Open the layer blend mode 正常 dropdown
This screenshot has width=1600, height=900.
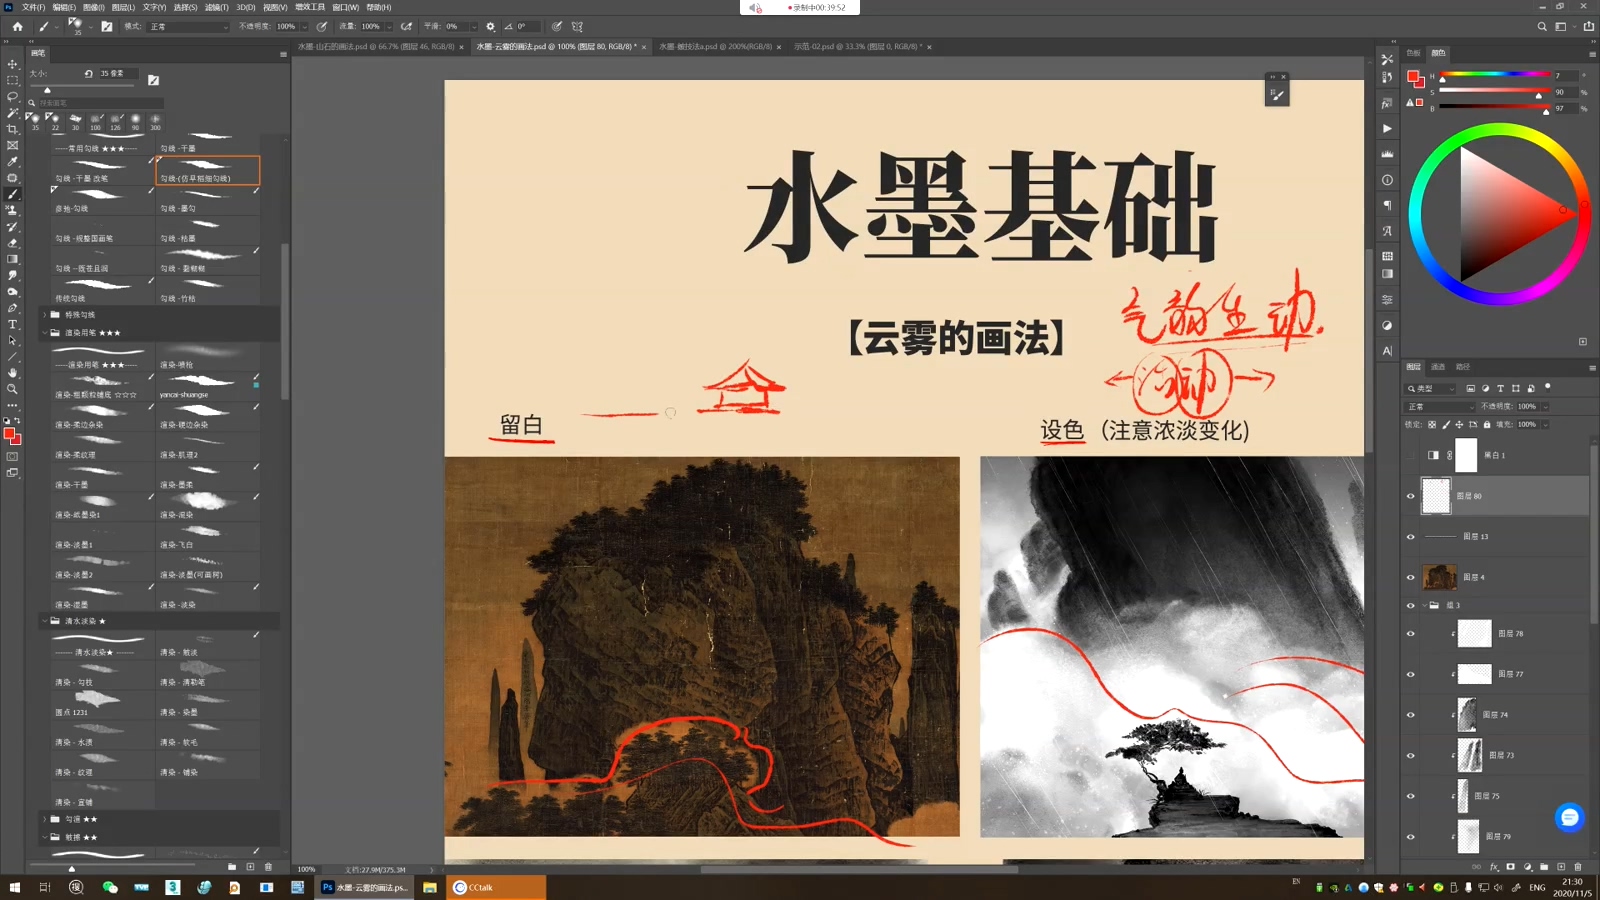1440,407
